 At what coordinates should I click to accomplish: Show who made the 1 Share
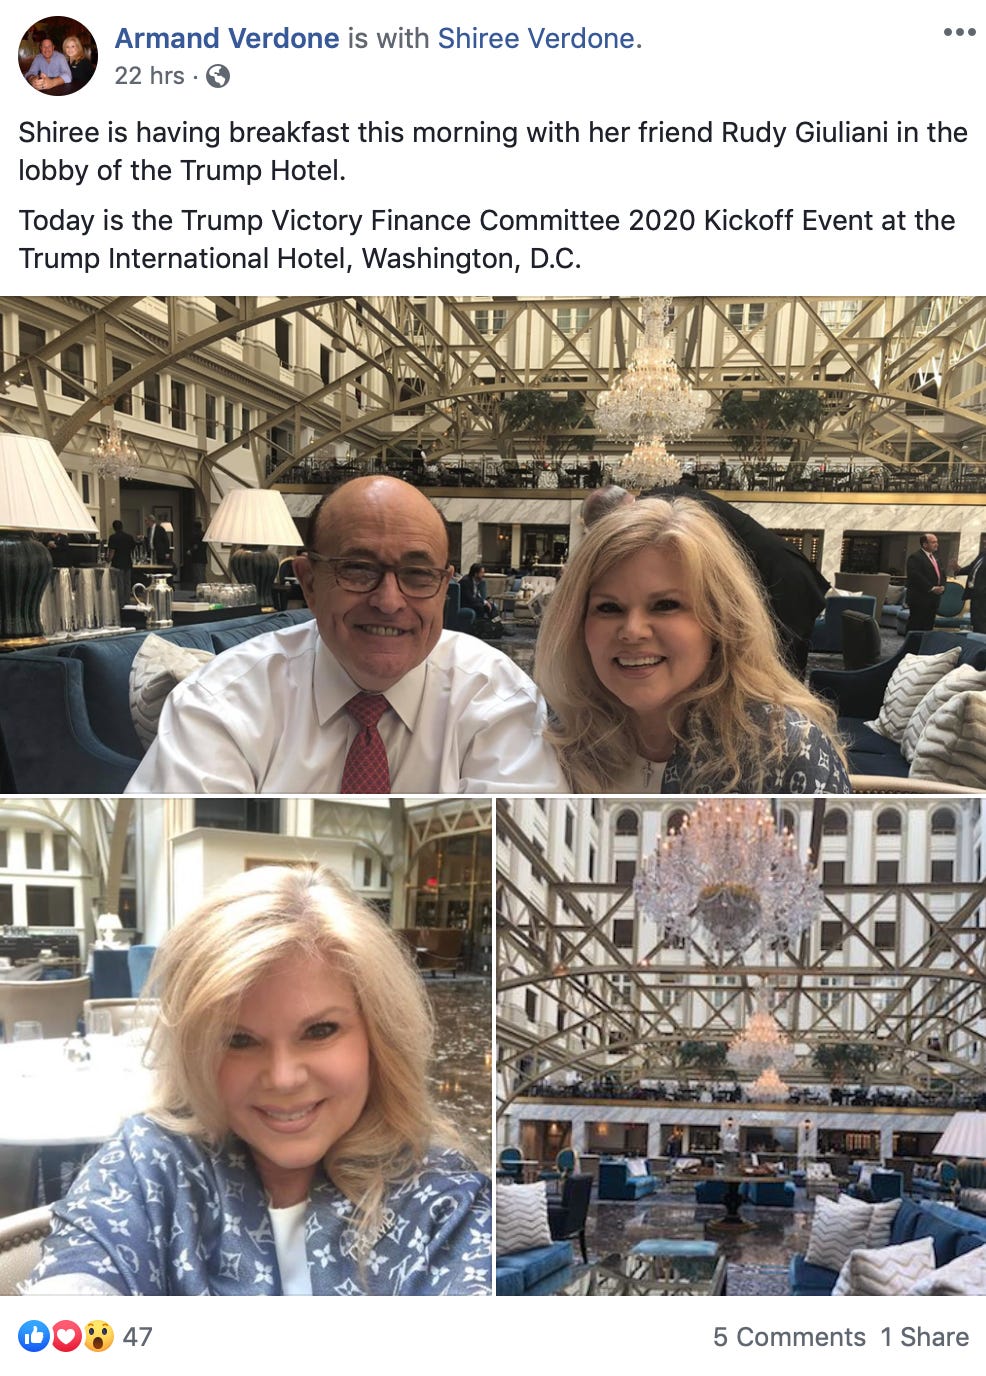point(924,1337)
